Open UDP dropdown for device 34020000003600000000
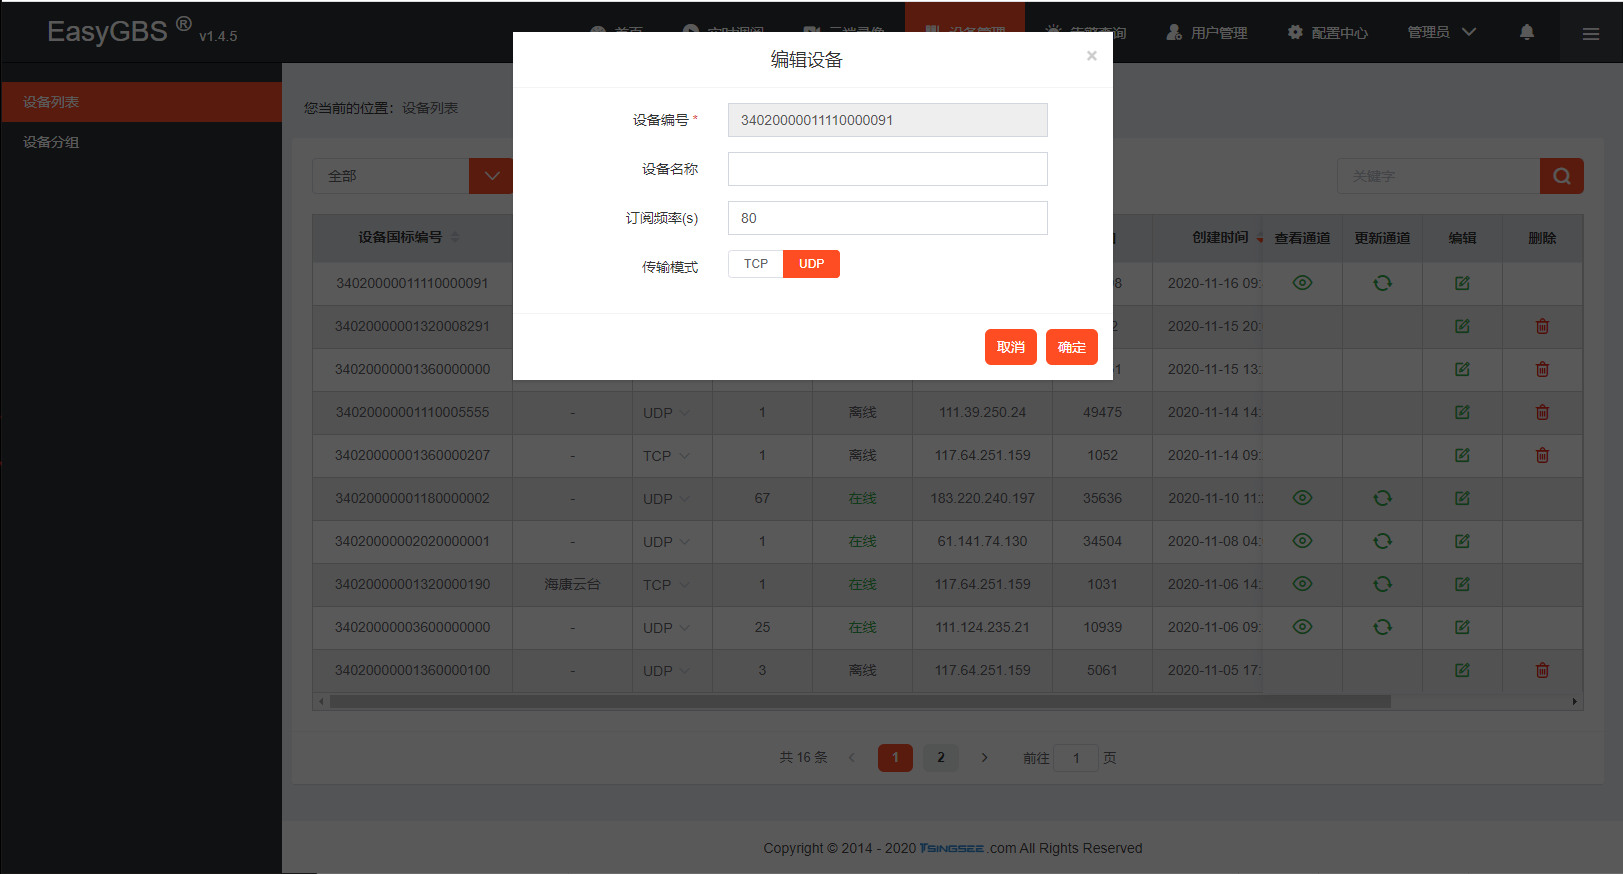 pos(666,628)
